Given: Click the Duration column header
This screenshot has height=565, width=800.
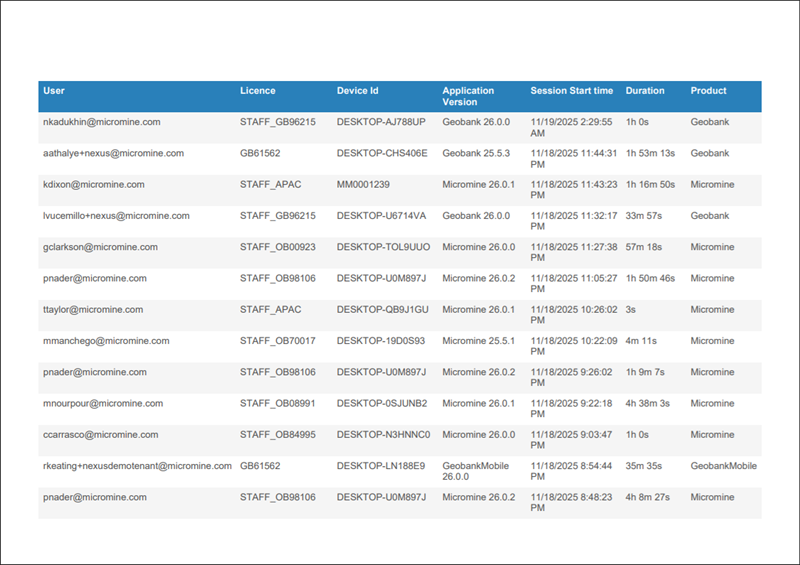Looking at the screenshot, I should click(x=645, y=91).
